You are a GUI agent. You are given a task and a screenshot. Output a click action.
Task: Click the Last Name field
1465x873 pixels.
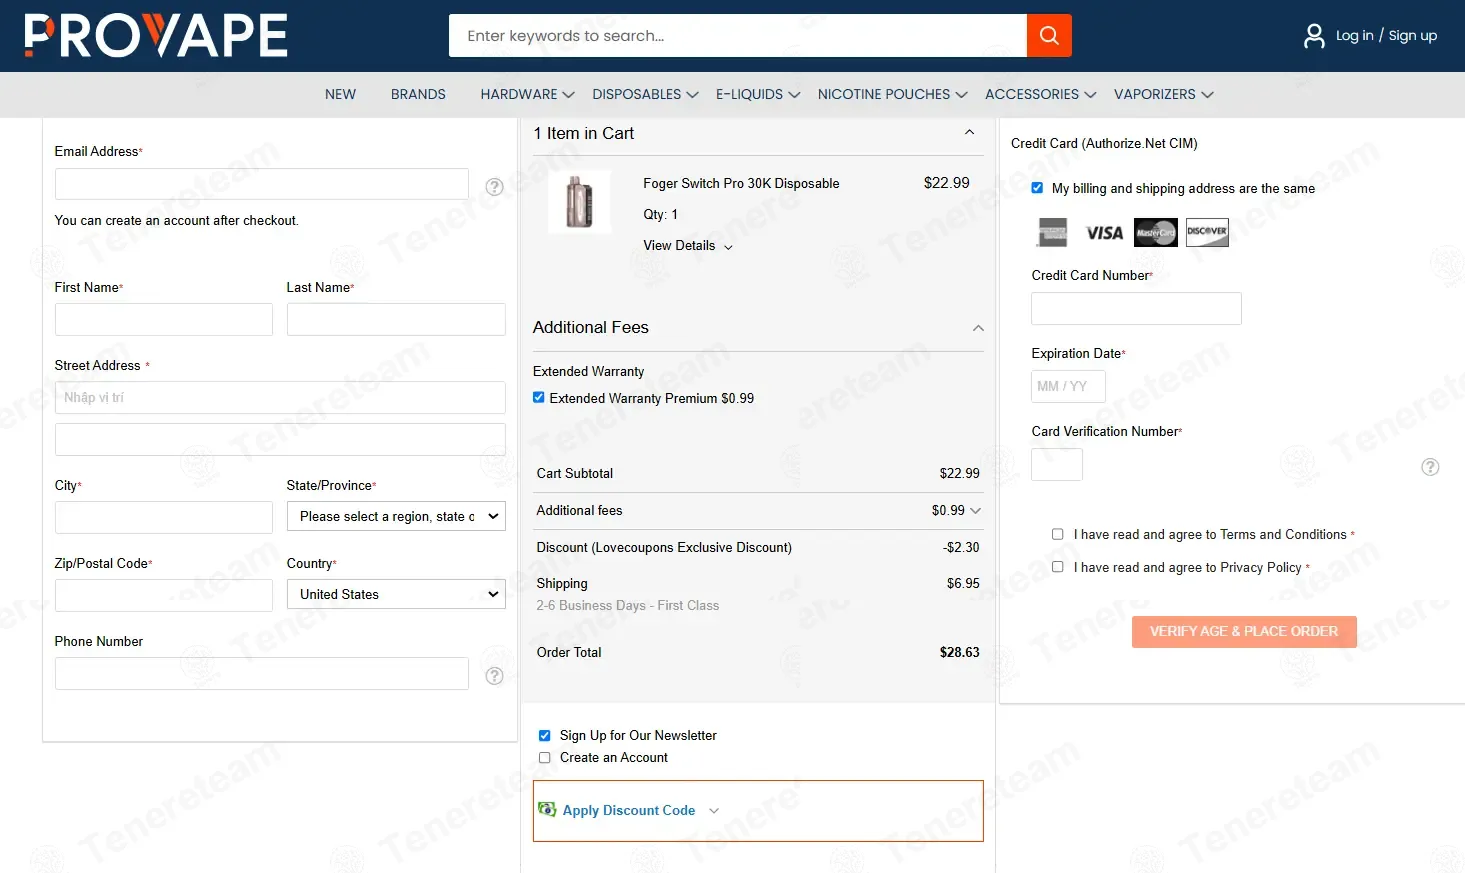[x=396, y=320]
